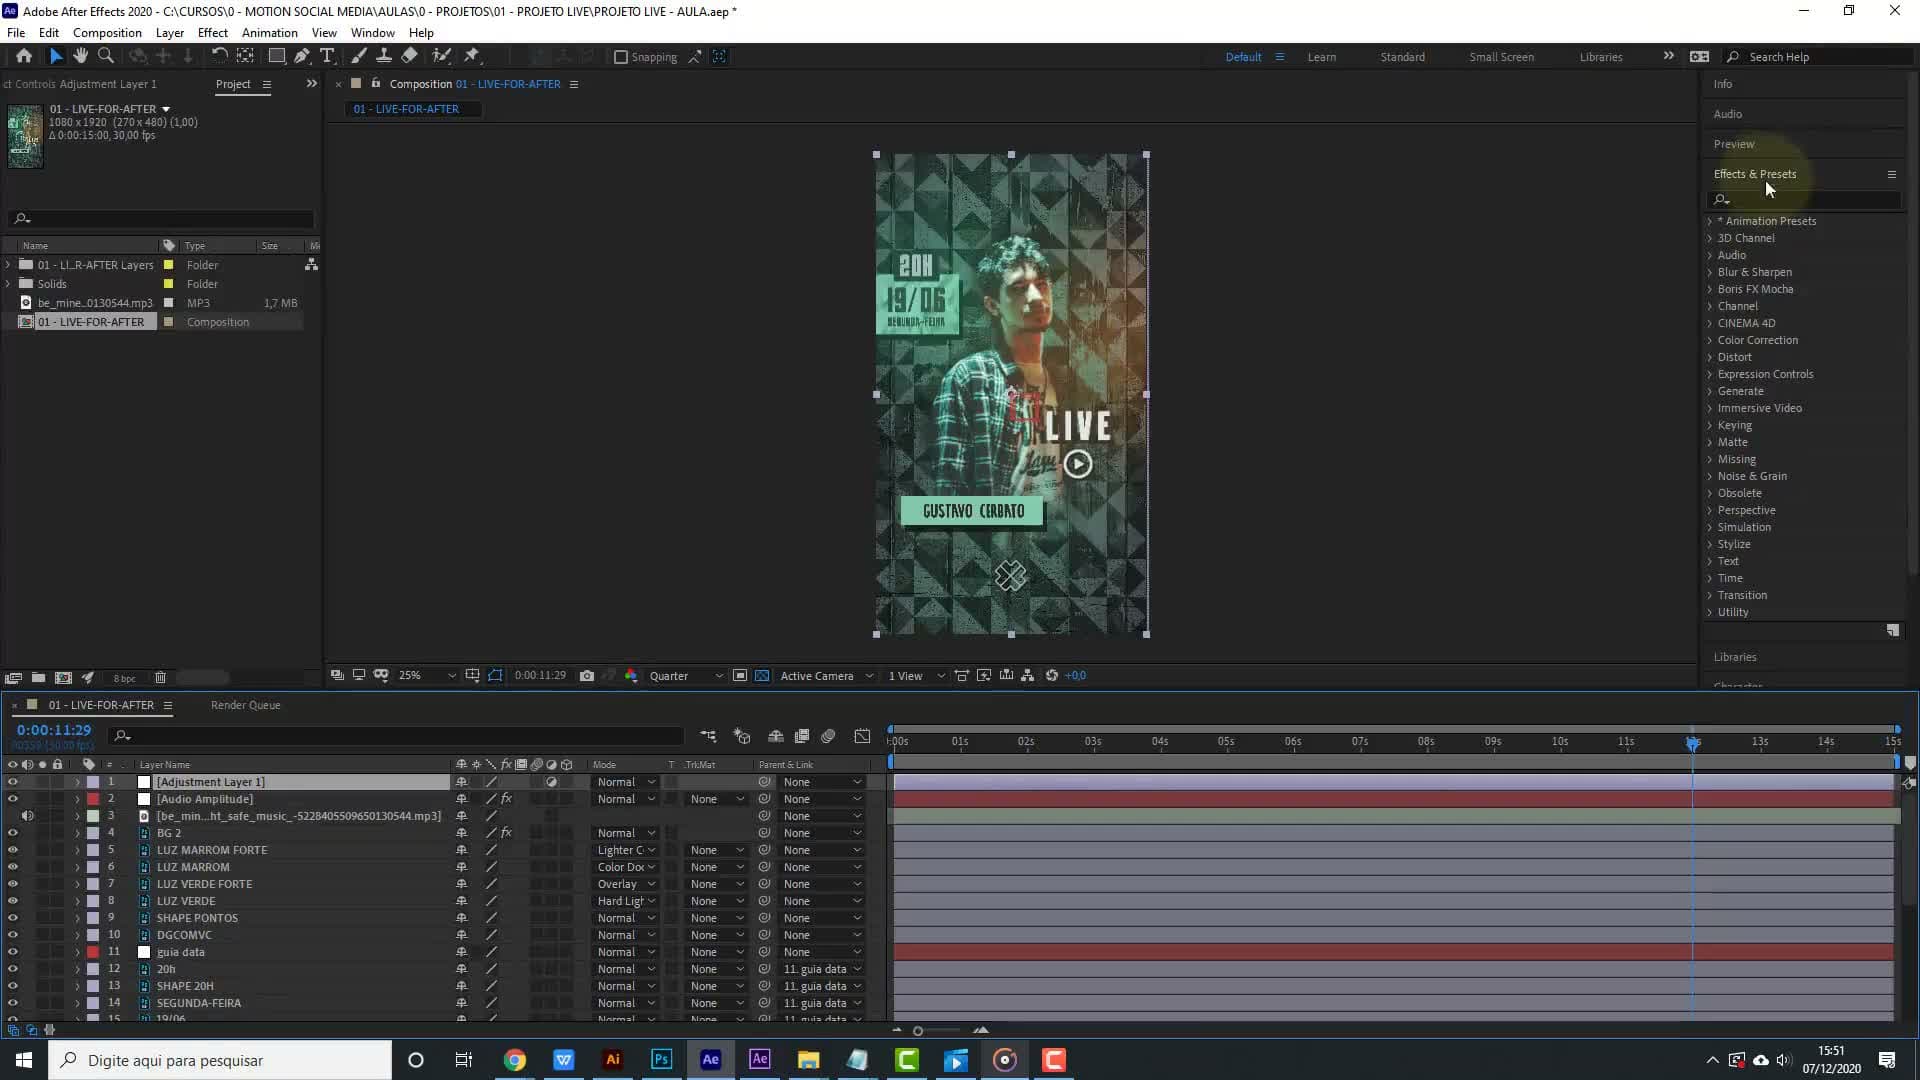Click the Effects & Presets search field
This screenshot has width=1920, height=1080.
(1805, 200)
